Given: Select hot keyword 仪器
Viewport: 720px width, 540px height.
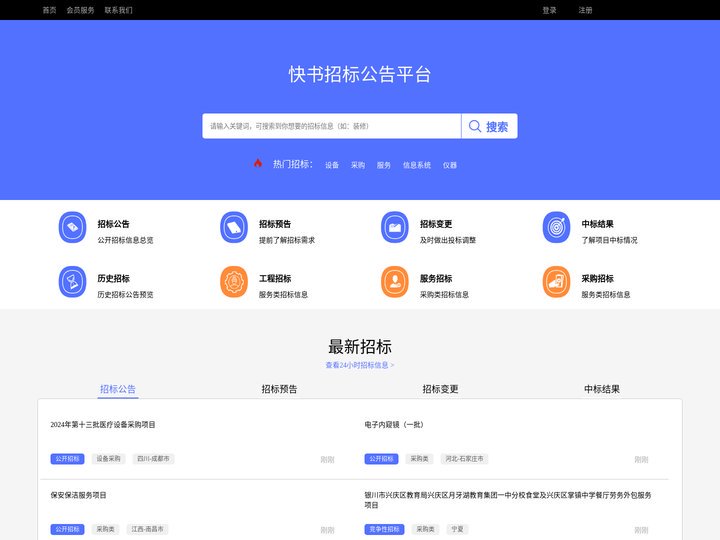Looking at the screenshot, I should [x=450, y=165].
